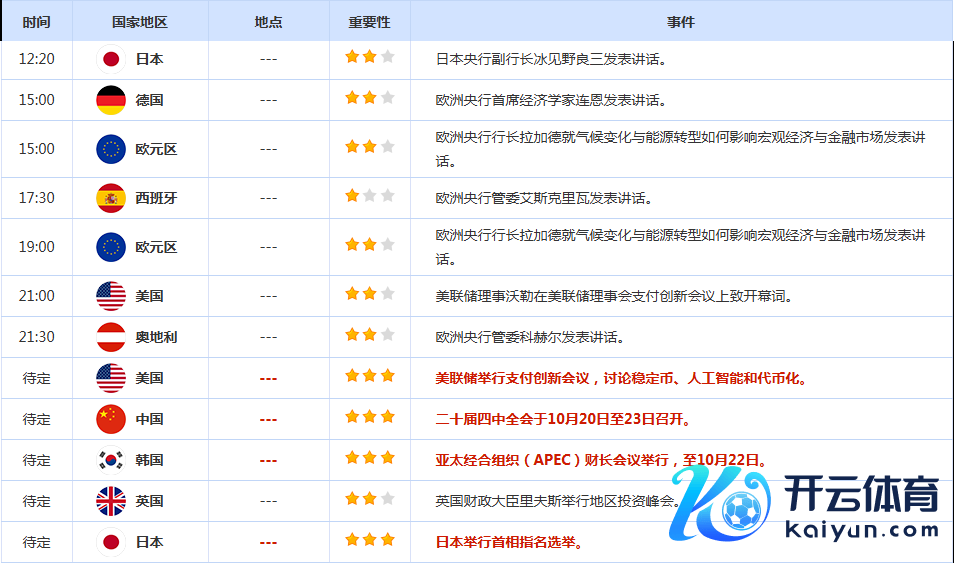954x563 pixels.
Task: Open the 二十届四中全会 event text
Action: coord(563,419)
